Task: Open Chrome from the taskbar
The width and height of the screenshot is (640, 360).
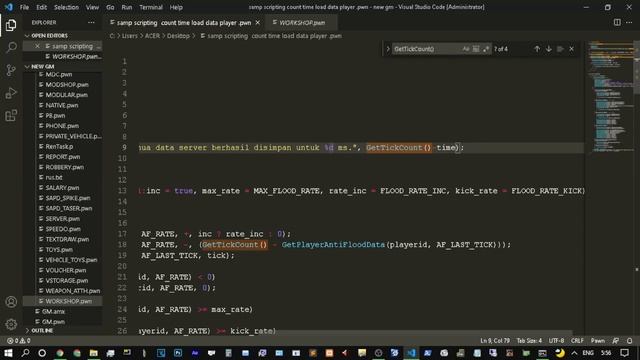Action: tap(60, 353)
